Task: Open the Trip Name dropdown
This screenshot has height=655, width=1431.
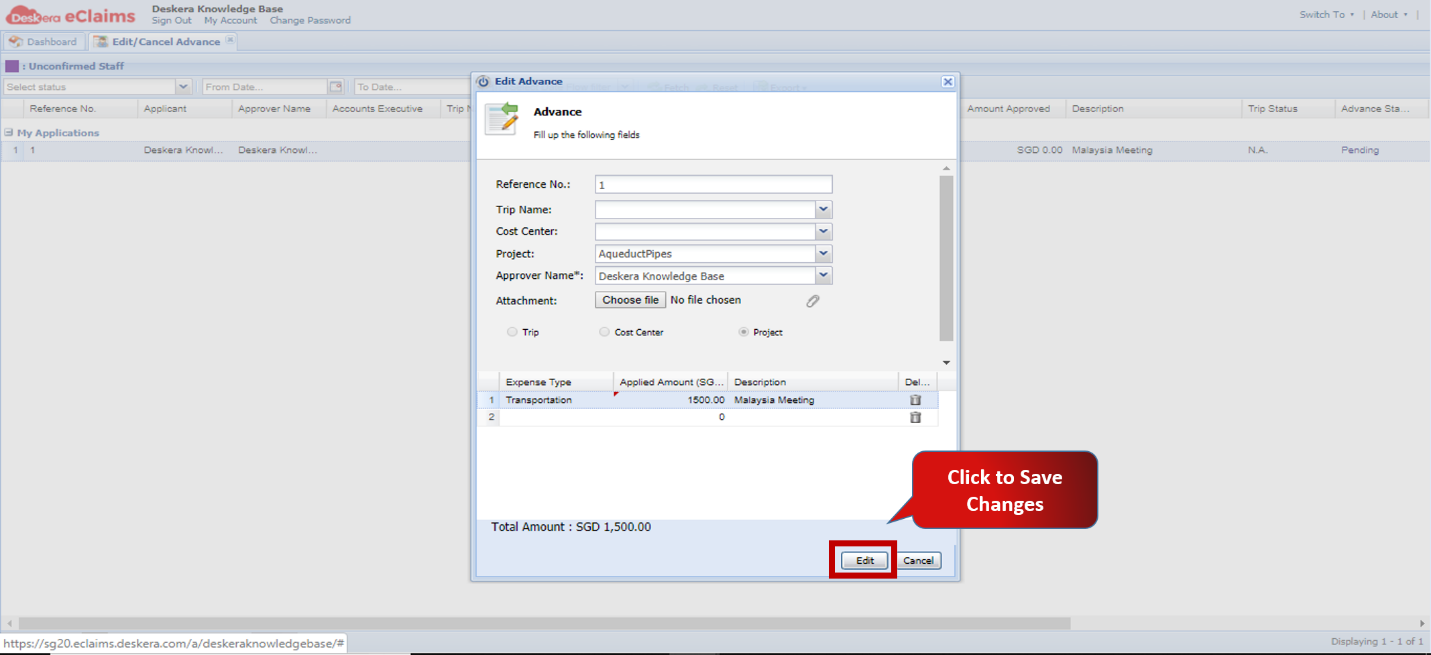Action: click(824, 210)
